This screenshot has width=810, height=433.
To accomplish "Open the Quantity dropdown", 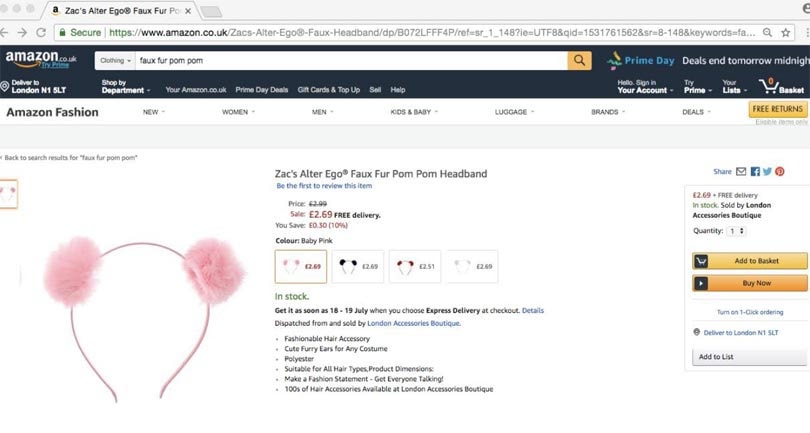I will pyautogui.click(x=737, y=231).
